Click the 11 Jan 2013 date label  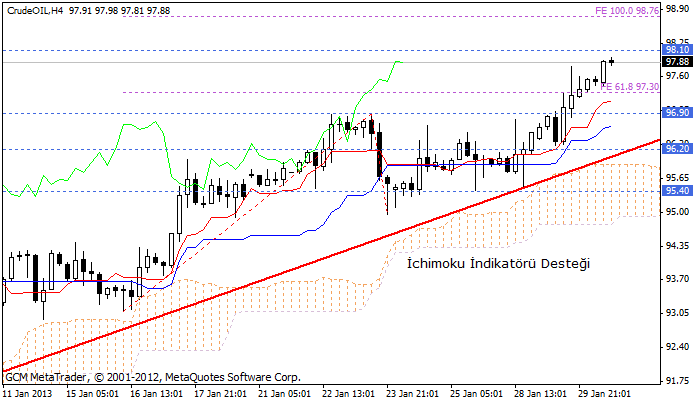click(27, 393)
